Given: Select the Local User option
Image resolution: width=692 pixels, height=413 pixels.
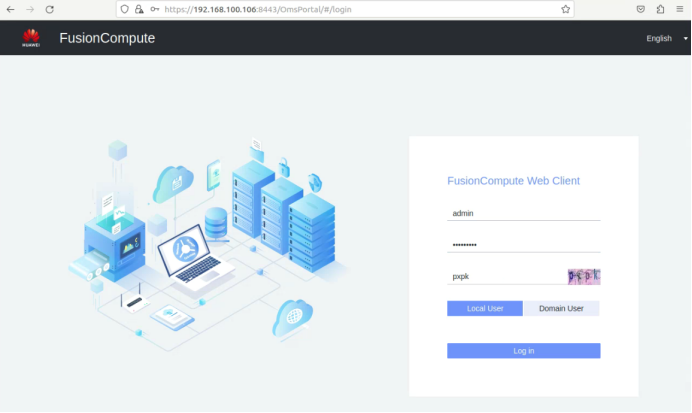Looking at the screenshot, I should [x=485, y=308].
